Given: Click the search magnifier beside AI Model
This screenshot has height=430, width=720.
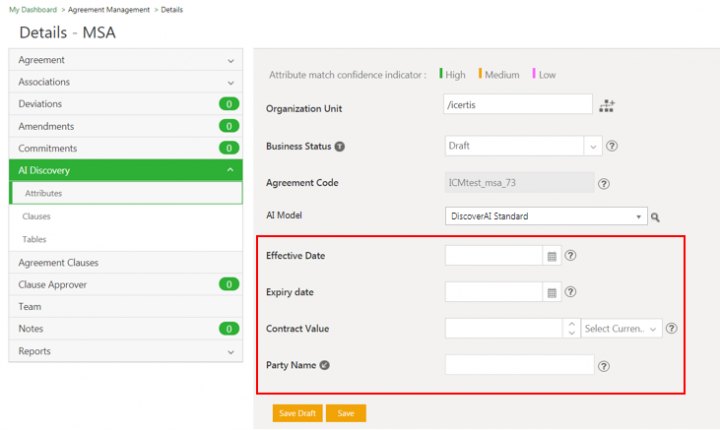Looking at the screenshot, I should (655, 217).
